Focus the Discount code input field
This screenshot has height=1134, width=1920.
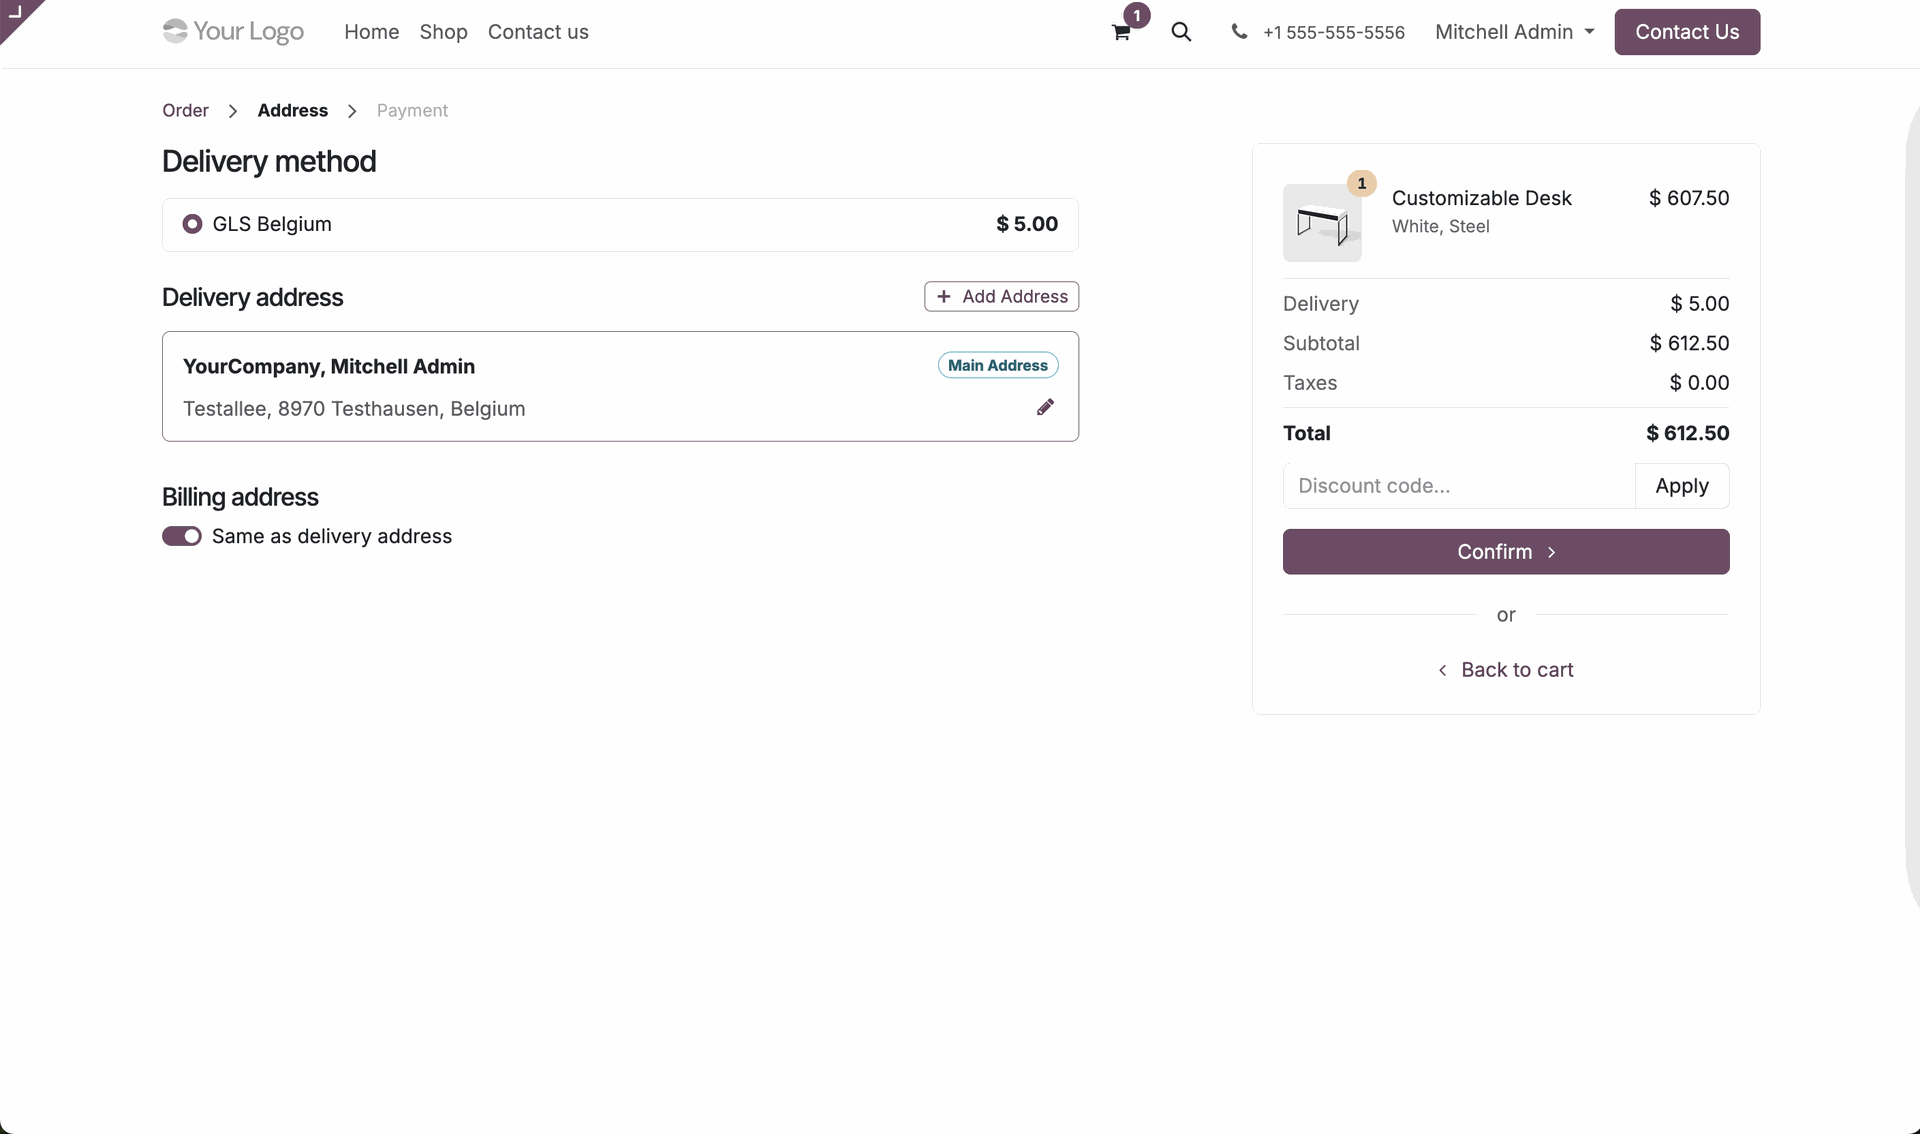[1458, 486]
